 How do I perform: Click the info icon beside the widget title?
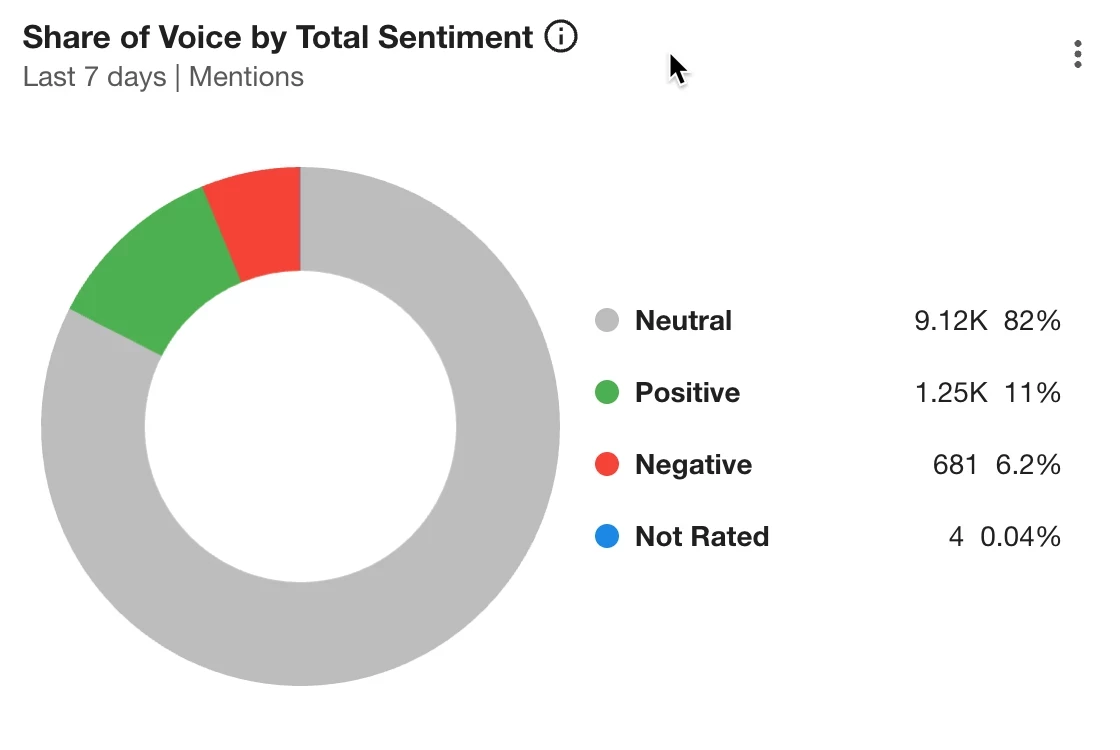click(x=561, y=36)
